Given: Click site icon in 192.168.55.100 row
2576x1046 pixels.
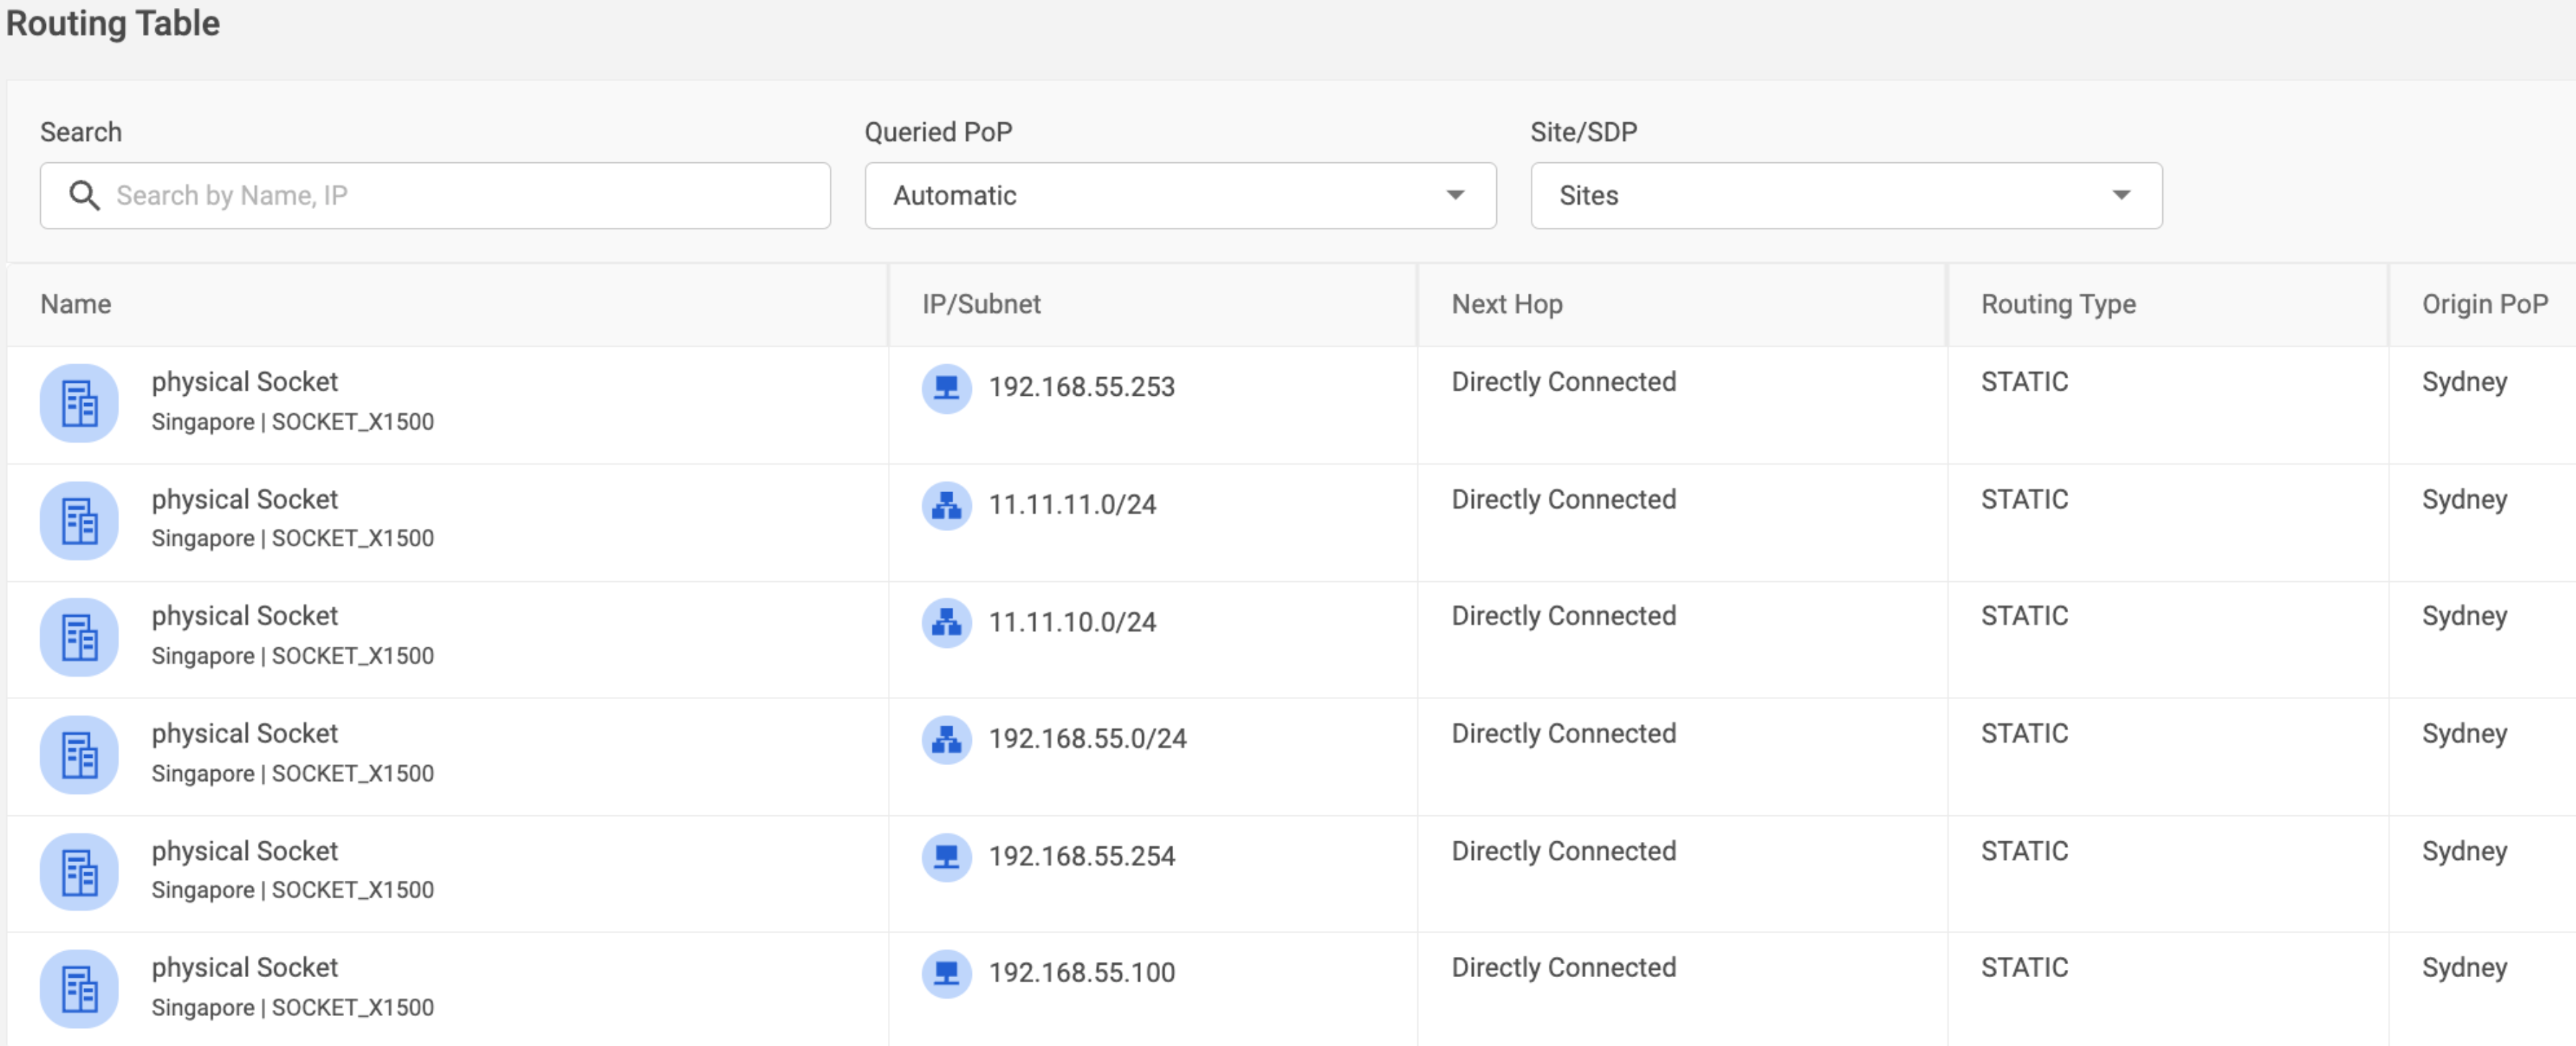Looking at the screenshot, I should (x=79, y=988).
